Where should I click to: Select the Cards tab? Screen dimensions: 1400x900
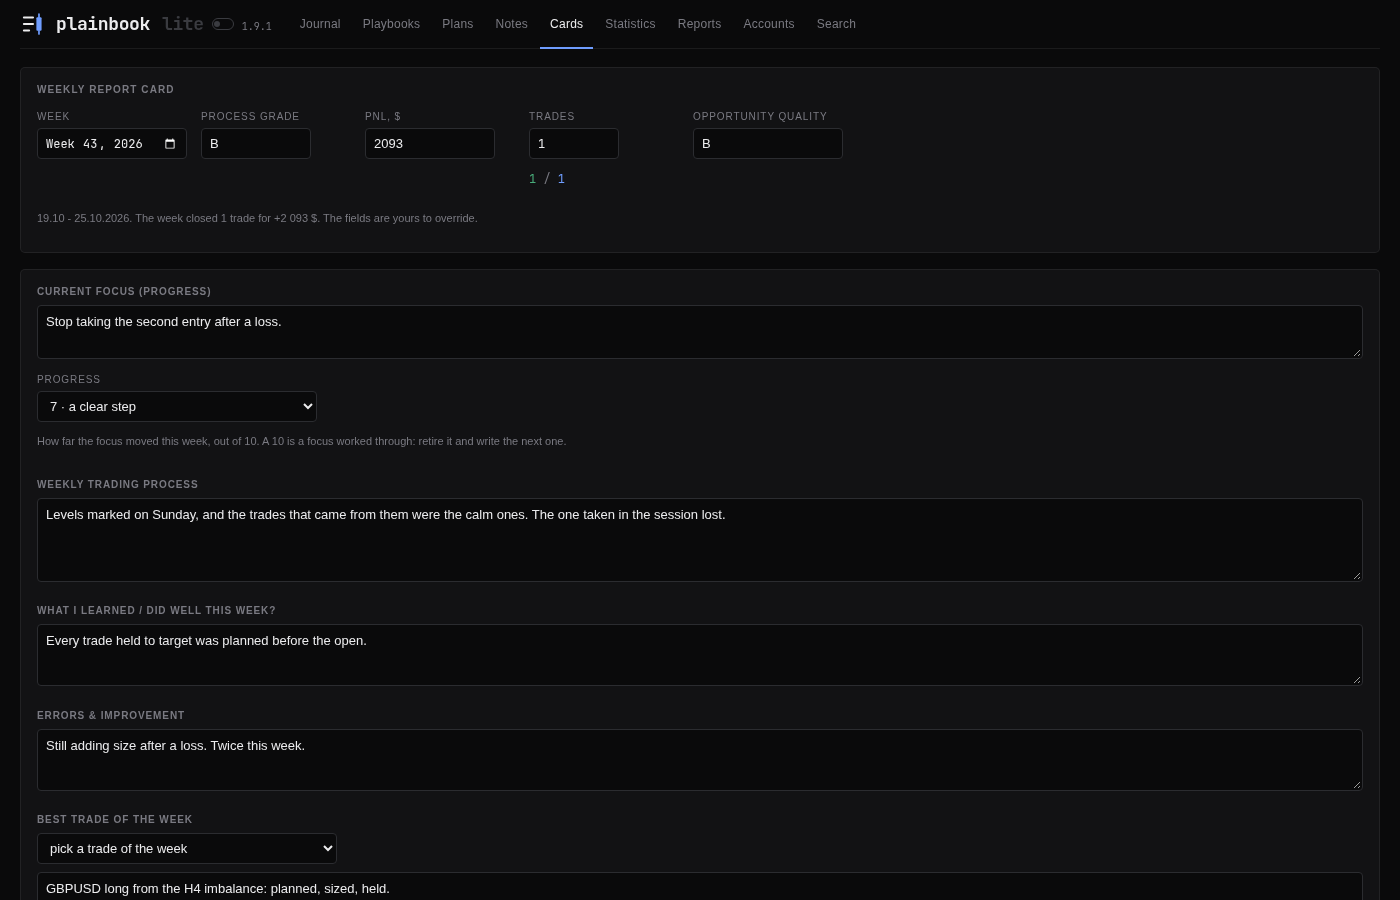pyautogui.click(x=566, y=24)
